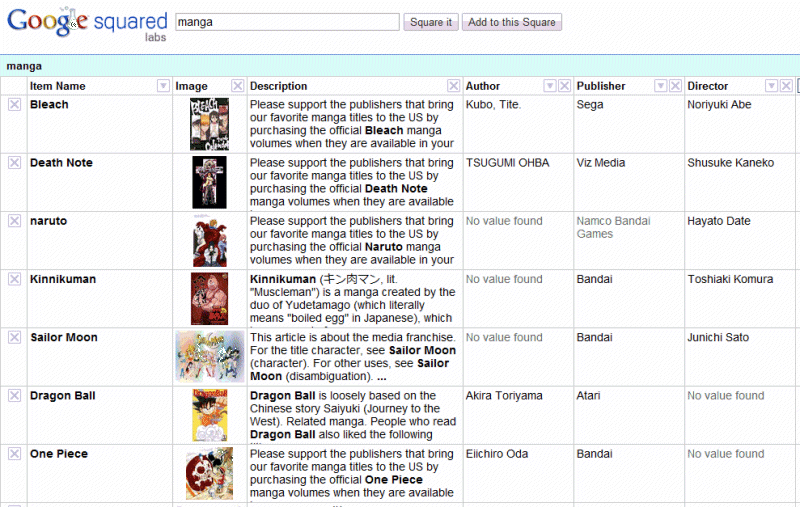The height and width of the screenshot is (507, 800).
Task: Remove the Bleach row with its X
Action: (x=14, y=105)
